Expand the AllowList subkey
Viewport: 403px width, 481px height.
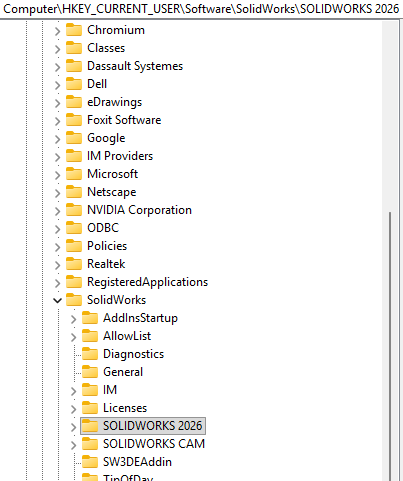pyautogui.click(x=74, y=337)
